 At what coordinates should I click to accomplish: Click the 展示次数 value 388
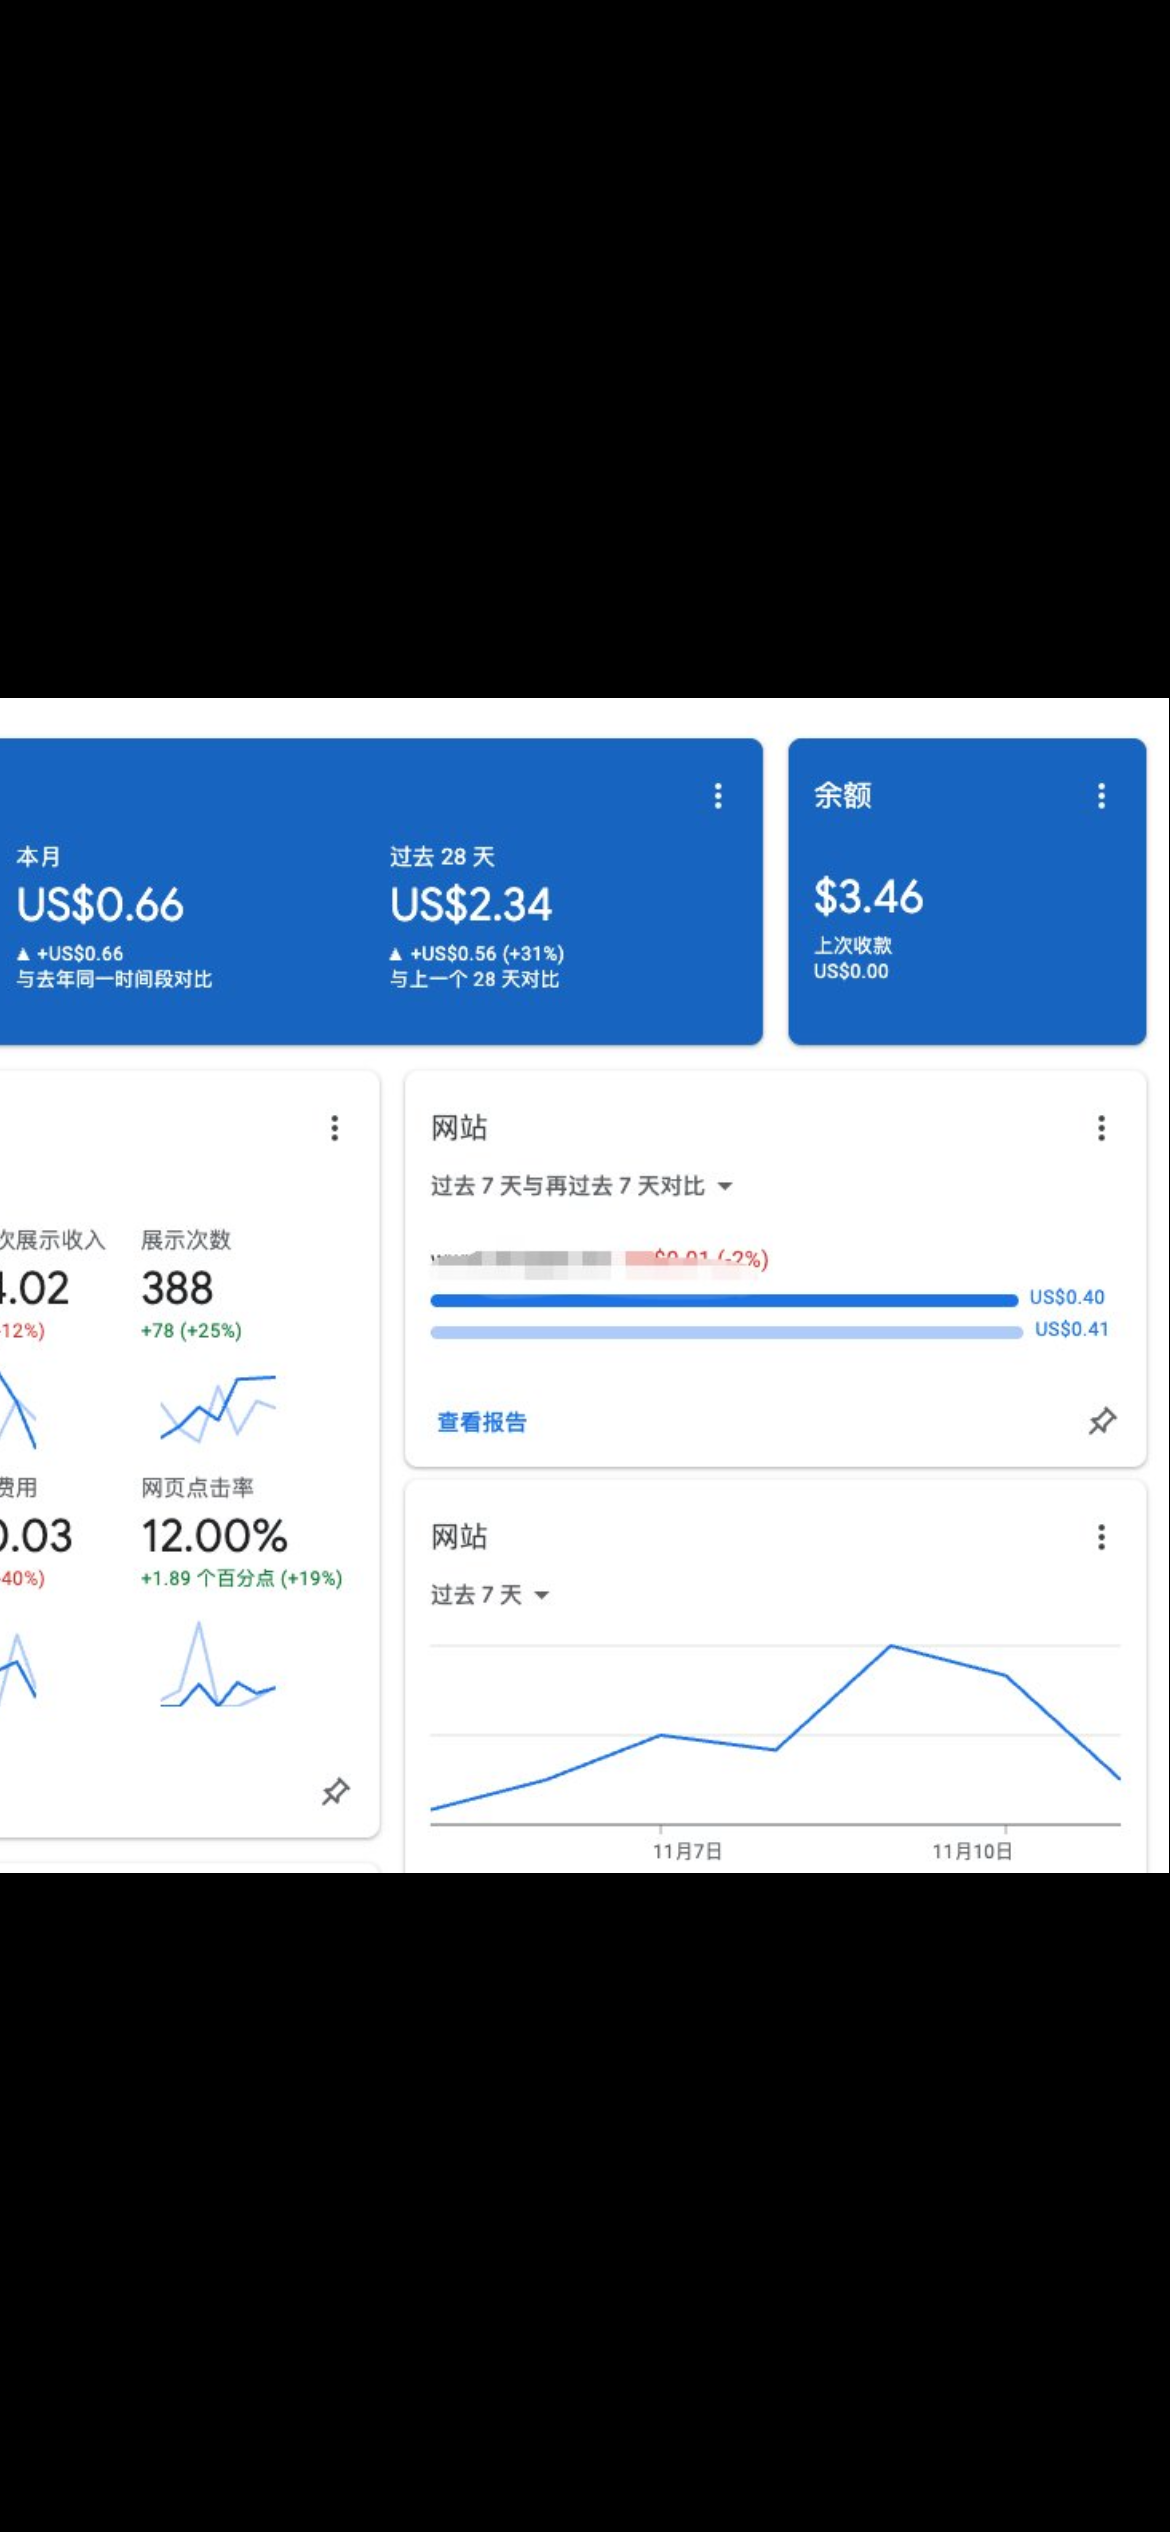coord(177,1288)
